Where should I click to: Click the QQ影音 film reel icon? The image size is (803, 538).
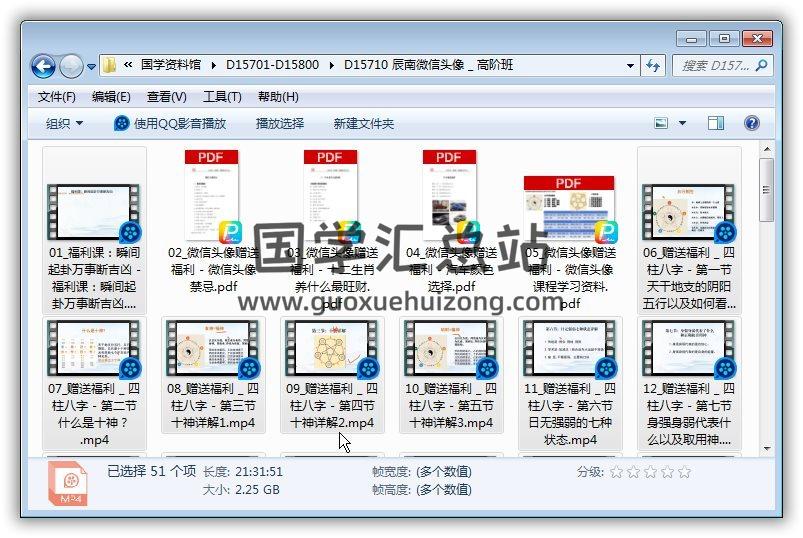[121, 123]
